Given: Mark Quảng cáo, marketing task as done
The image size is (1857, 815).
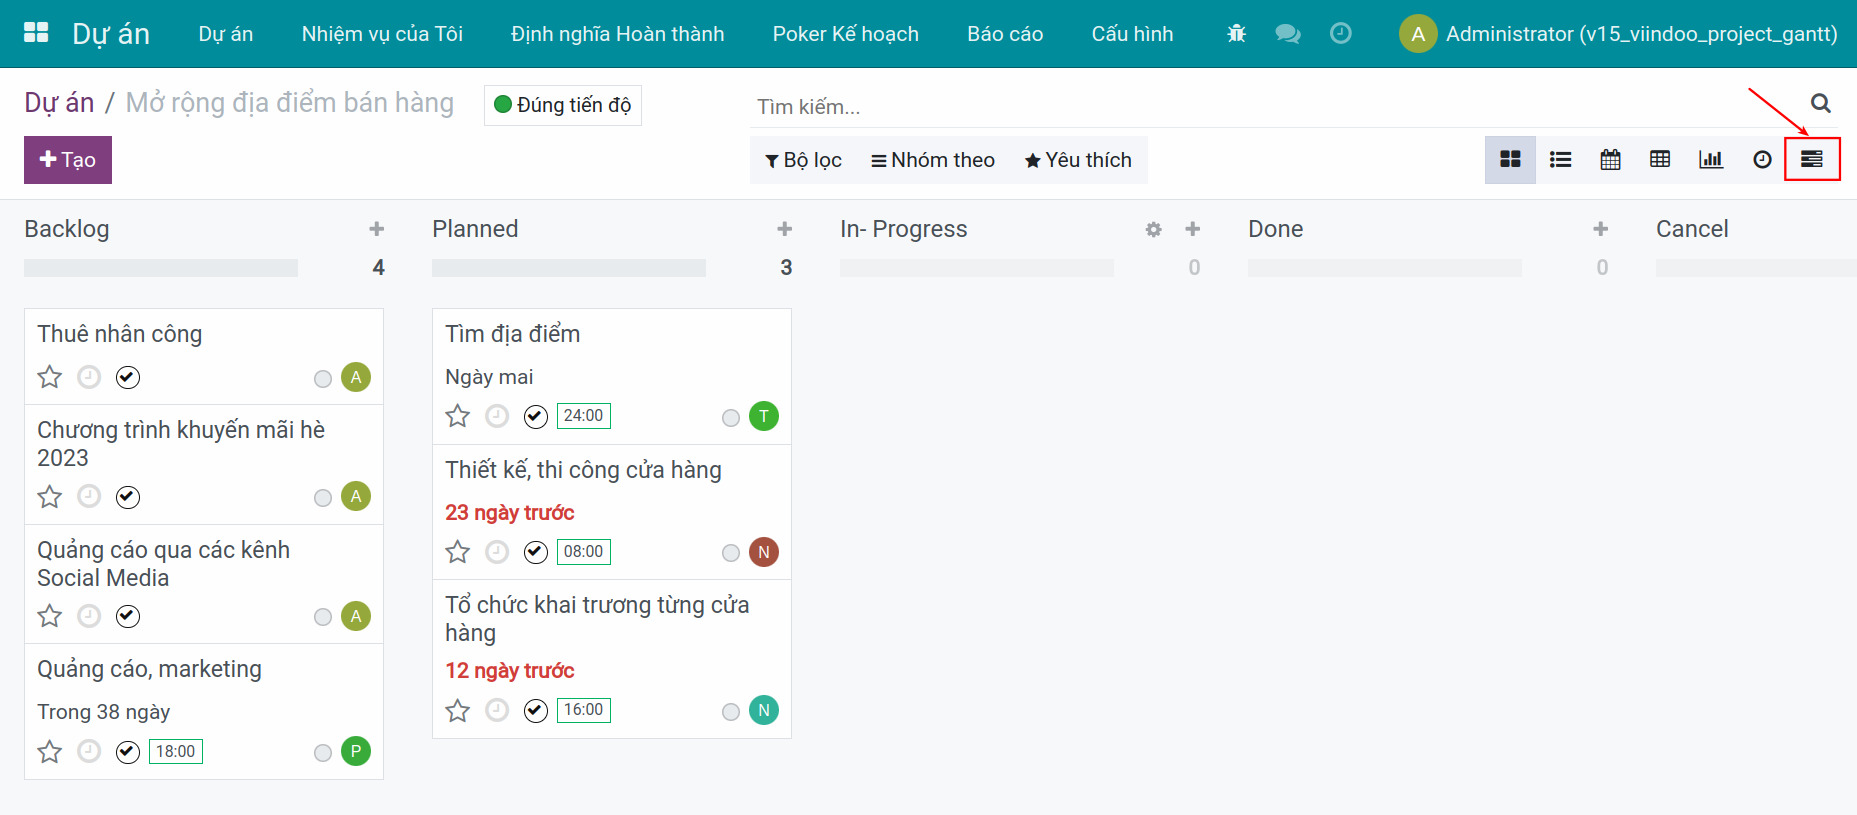Looking at the screenshot, I should [128, 752].
